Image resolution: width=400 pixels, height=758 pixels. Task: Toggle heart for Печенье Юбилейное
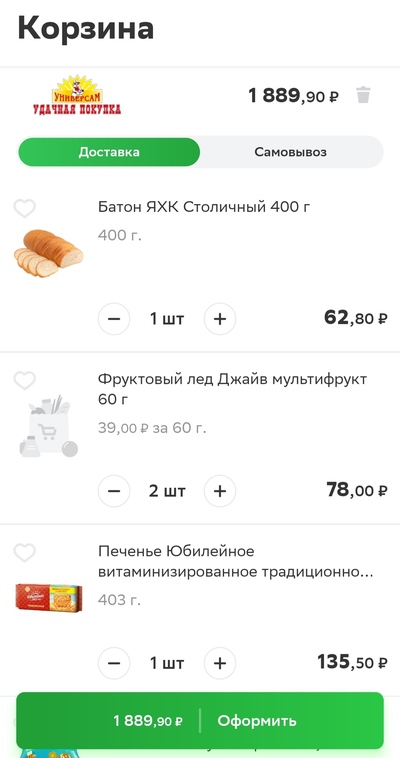point(24,553)
